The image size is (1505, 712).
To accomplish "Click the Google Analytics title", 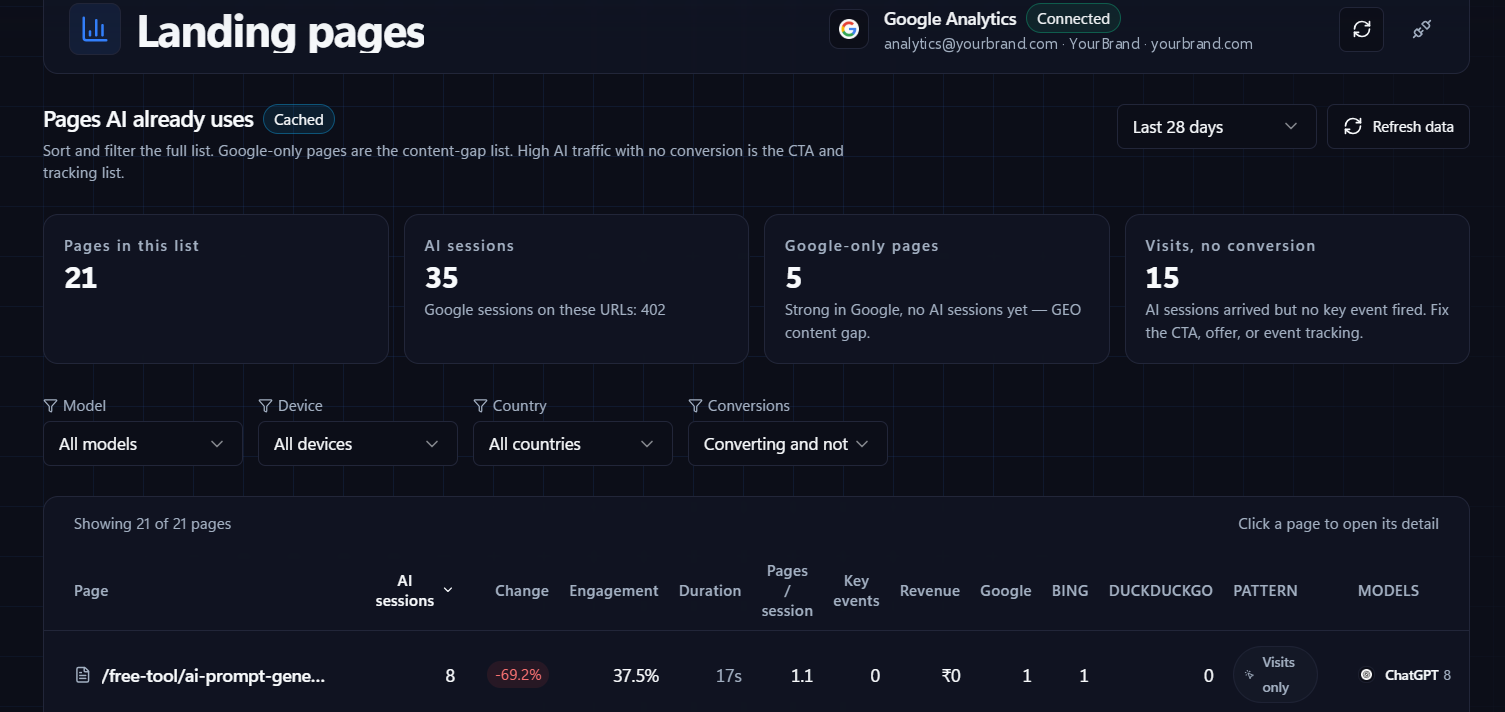I will tap(950, 19).
